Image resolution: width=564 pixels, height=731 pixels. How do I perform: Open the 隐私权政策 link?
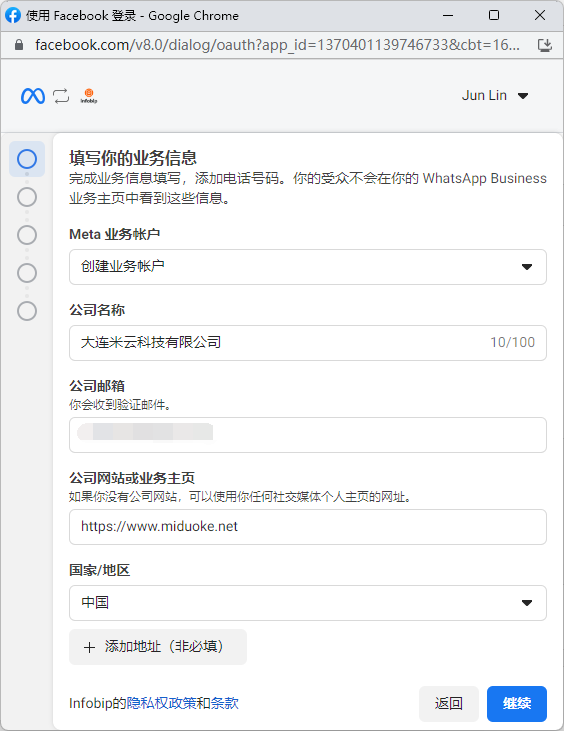click(x=161, y=703)
